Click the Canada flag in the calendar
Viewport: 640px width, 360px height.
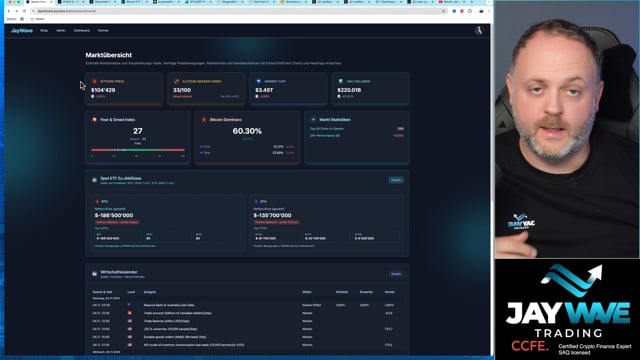[x=130, y=313]
